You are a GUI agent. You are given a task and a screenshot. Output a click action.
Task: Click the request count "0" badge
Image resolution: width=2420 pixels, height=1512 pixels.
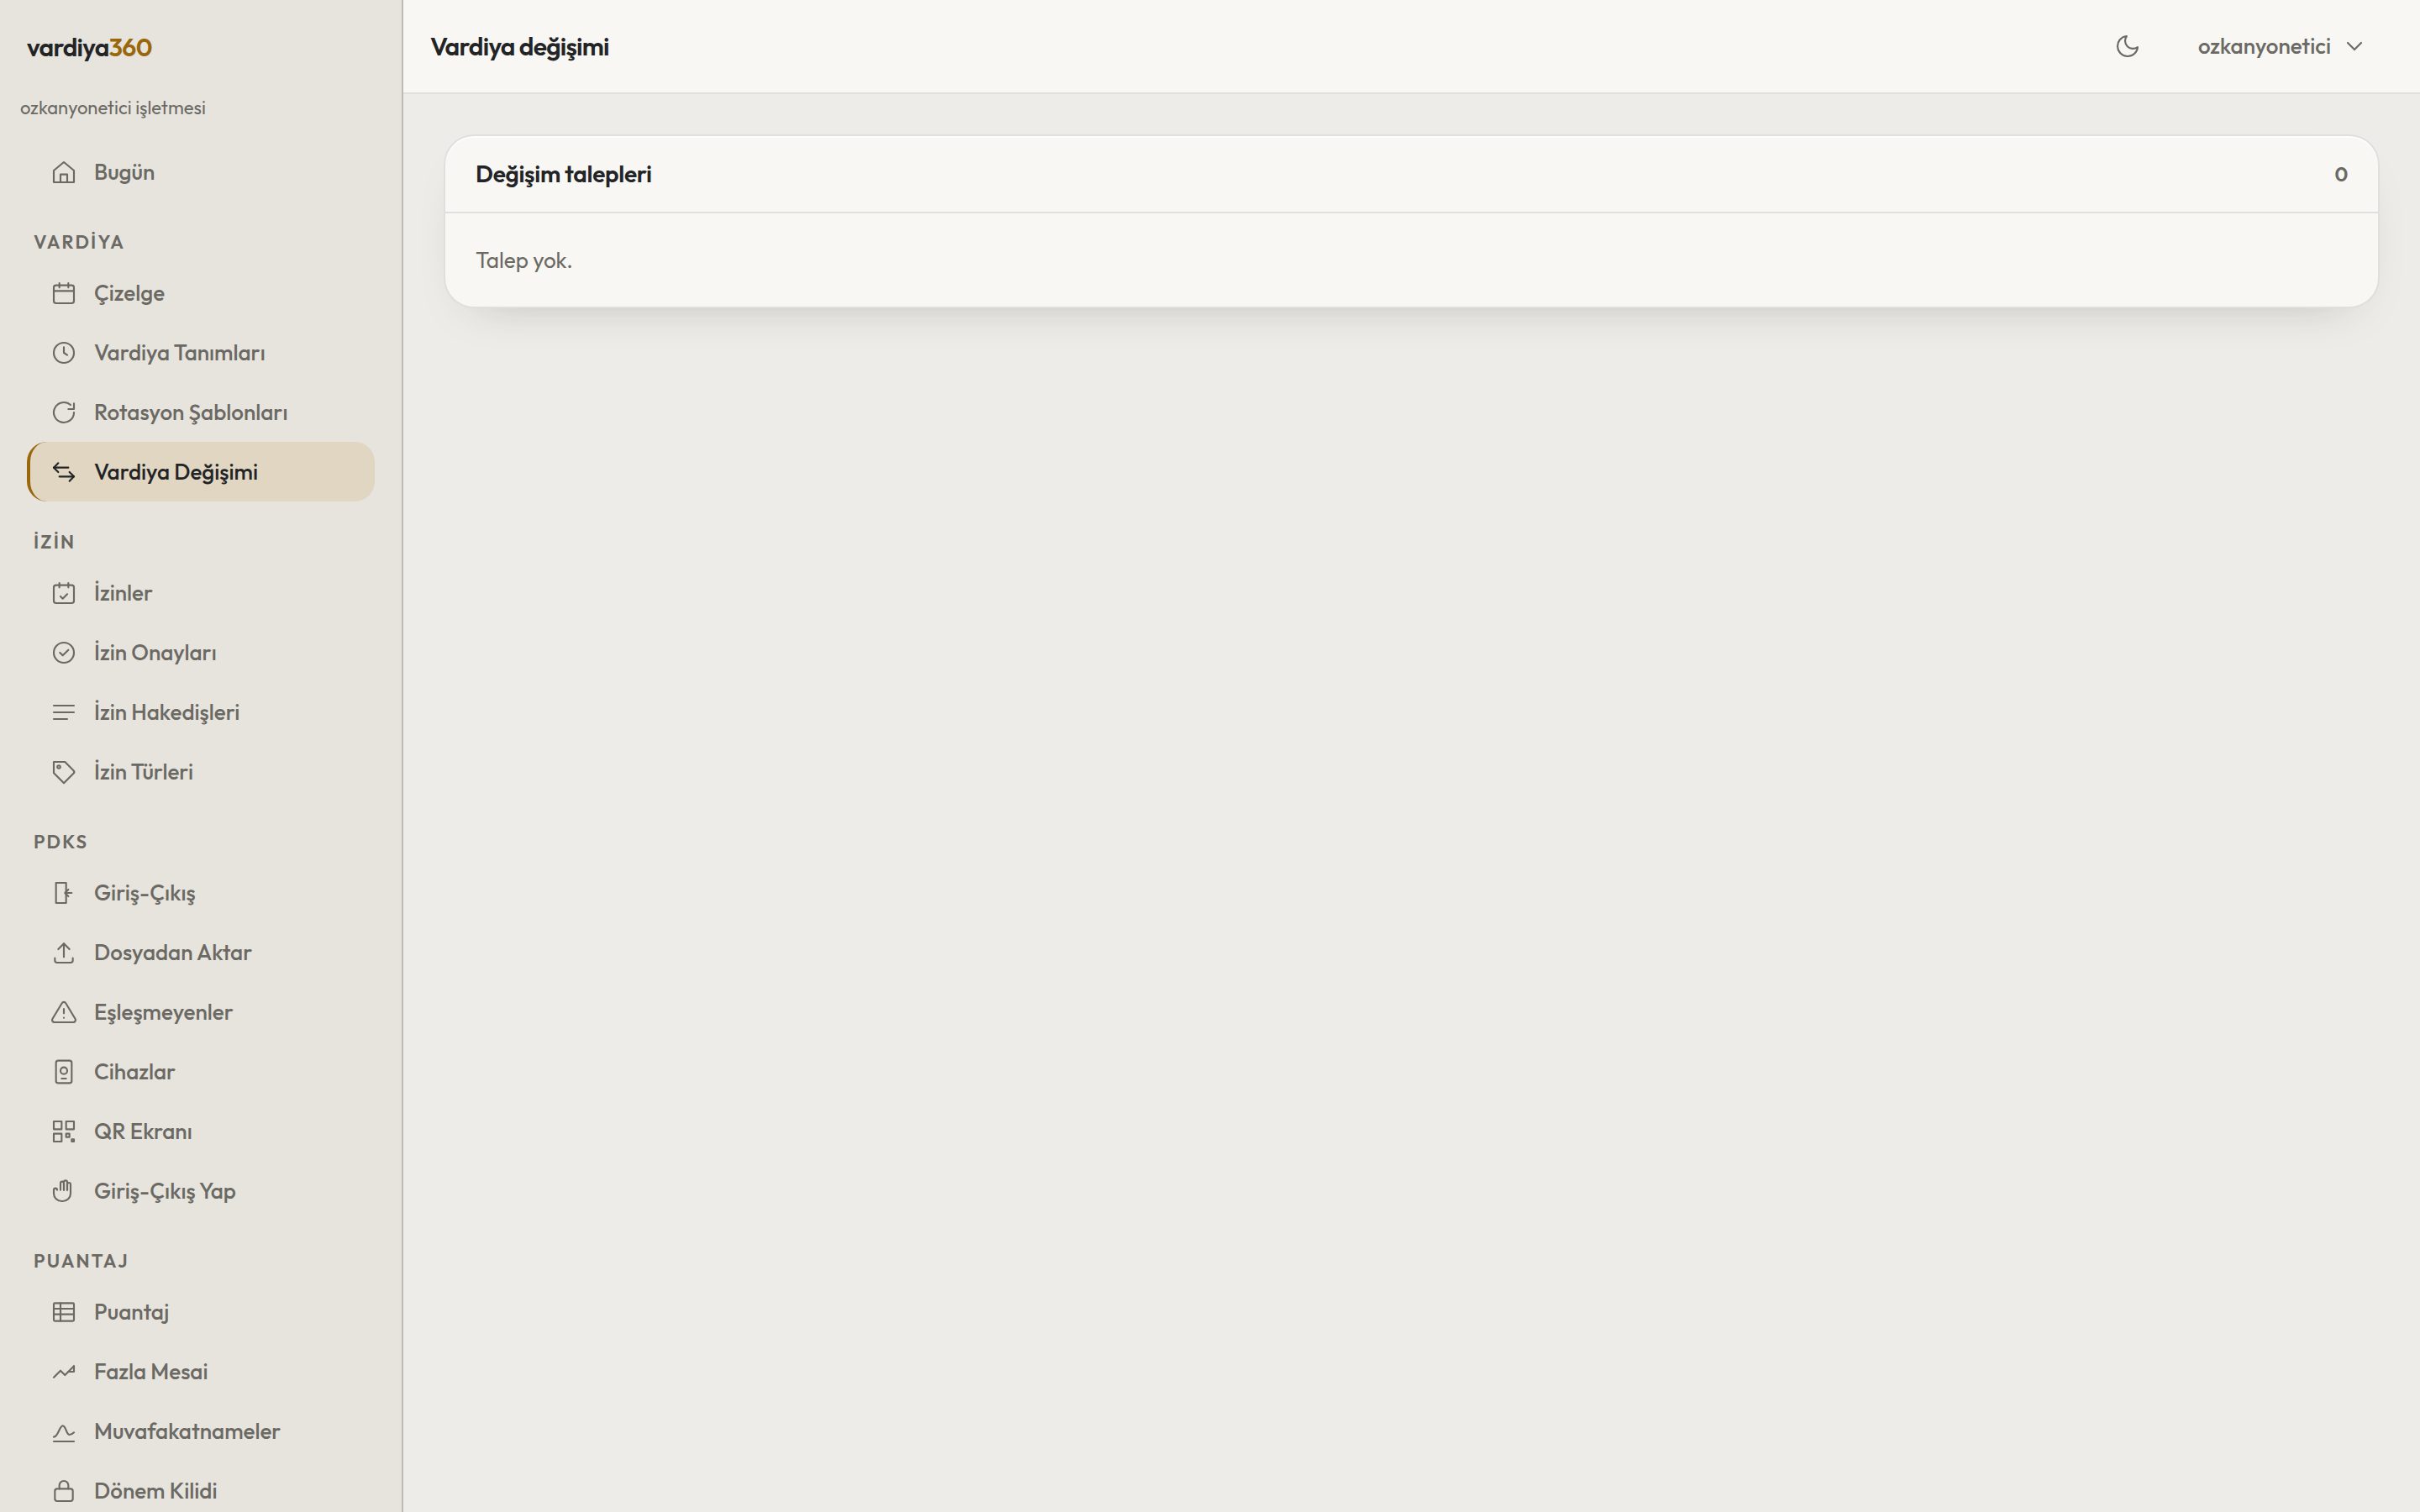[x=2341, y=174]
